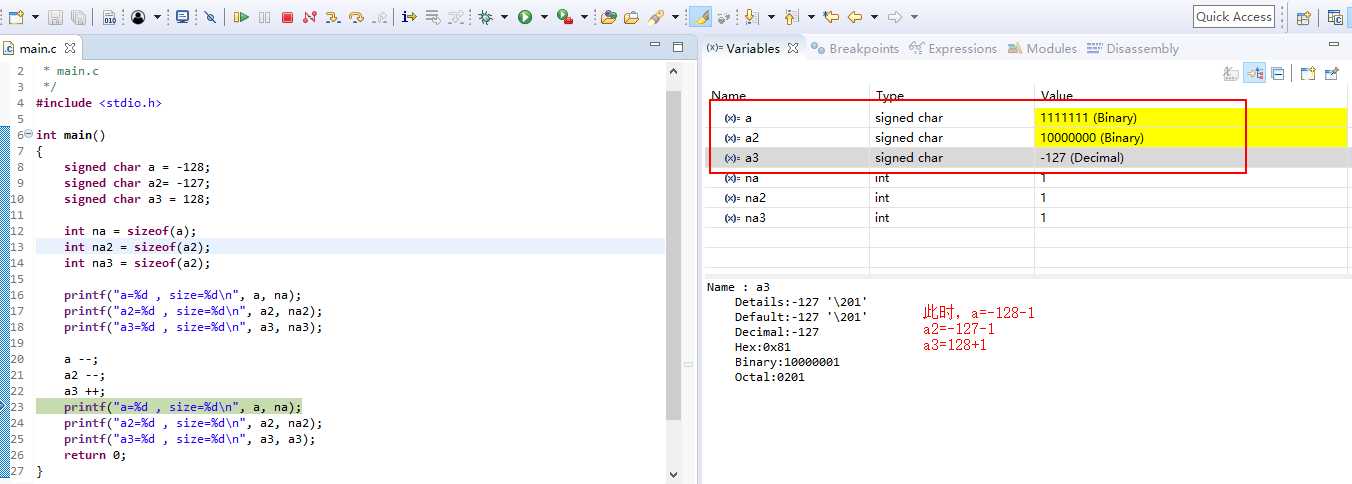Image resolution: width=1352 pixels, height=484 pixels.
Task: Click the Open New View icon
Action: [1307, 73]
